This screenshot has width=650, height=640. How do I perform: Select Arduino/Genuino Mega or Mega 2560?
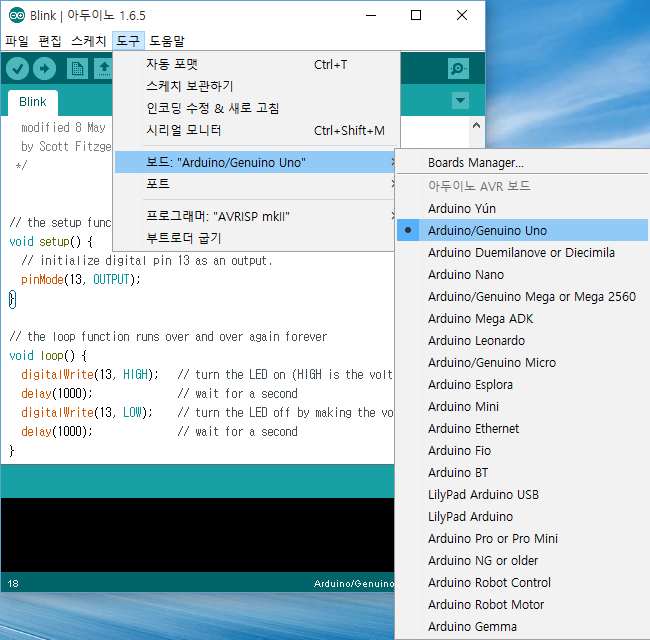(x=522, y=296)
